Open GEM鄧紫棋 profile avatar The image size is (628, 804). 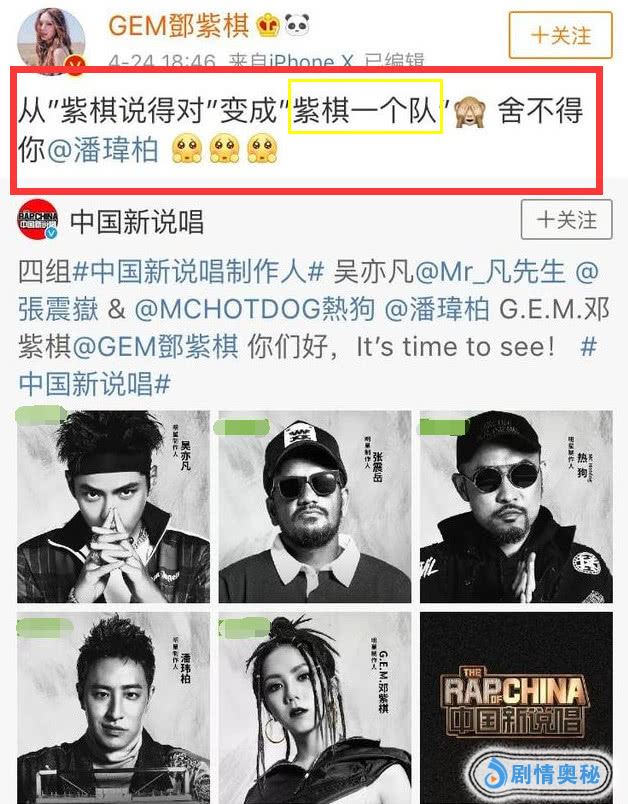[x=51, y=40]
